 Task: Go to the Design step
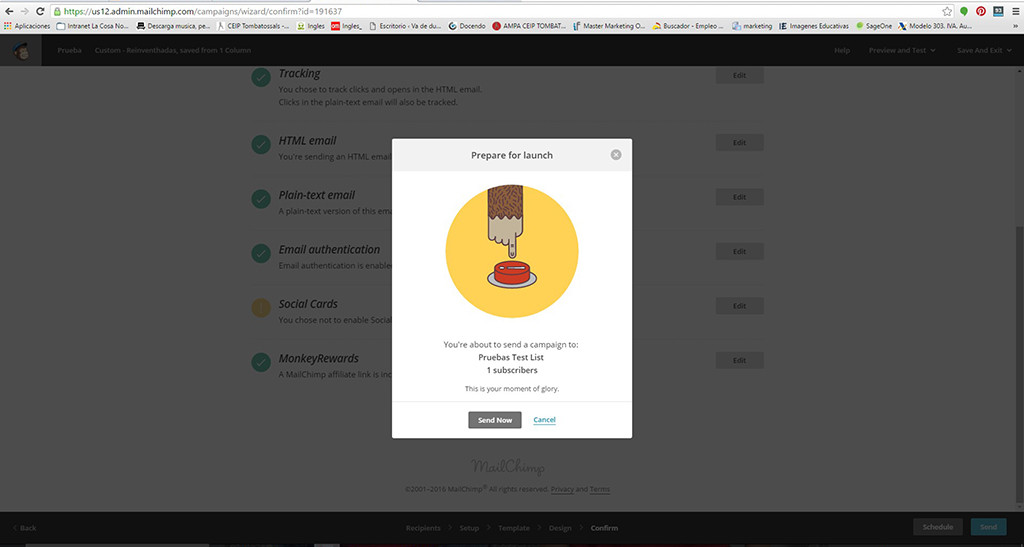coord(560,528)
